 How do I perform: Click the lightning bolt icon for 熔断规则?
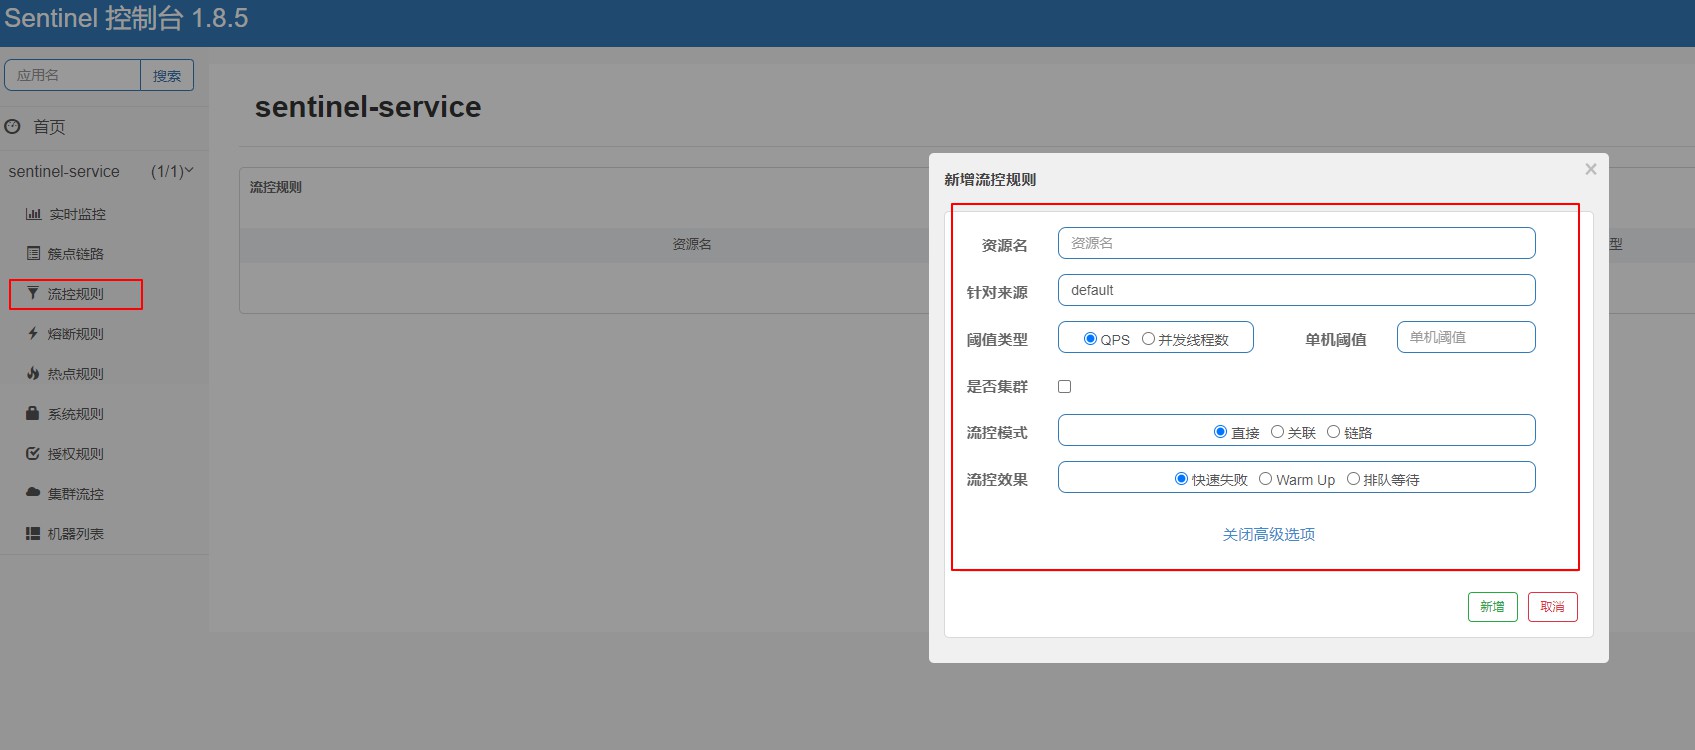coord(33,333)
